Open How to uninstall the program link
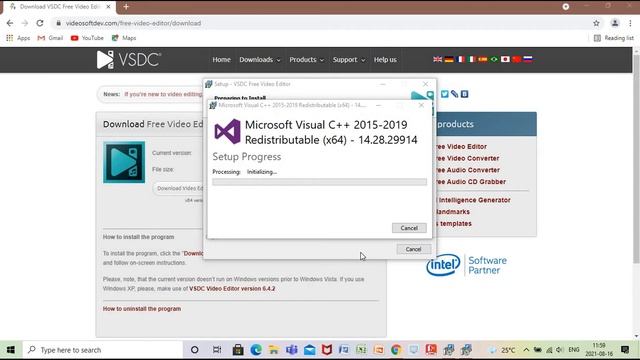The width and height of the screenshot is (640, 360). (x=142, y=309)
